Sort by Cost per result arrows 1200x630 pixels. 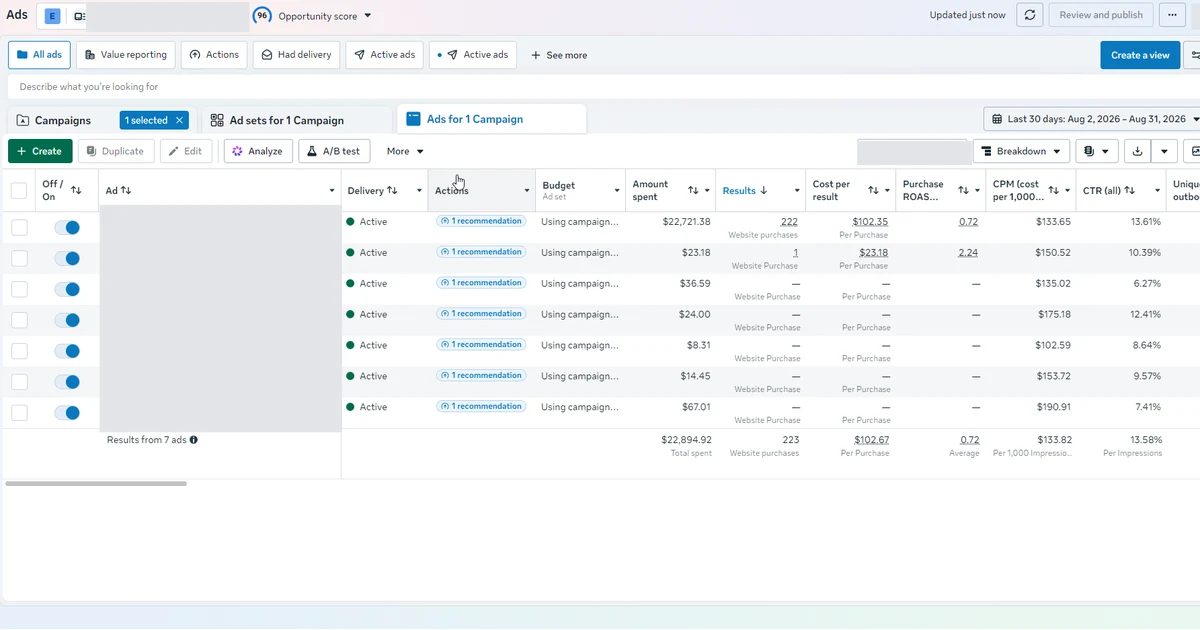click(873, 190)
